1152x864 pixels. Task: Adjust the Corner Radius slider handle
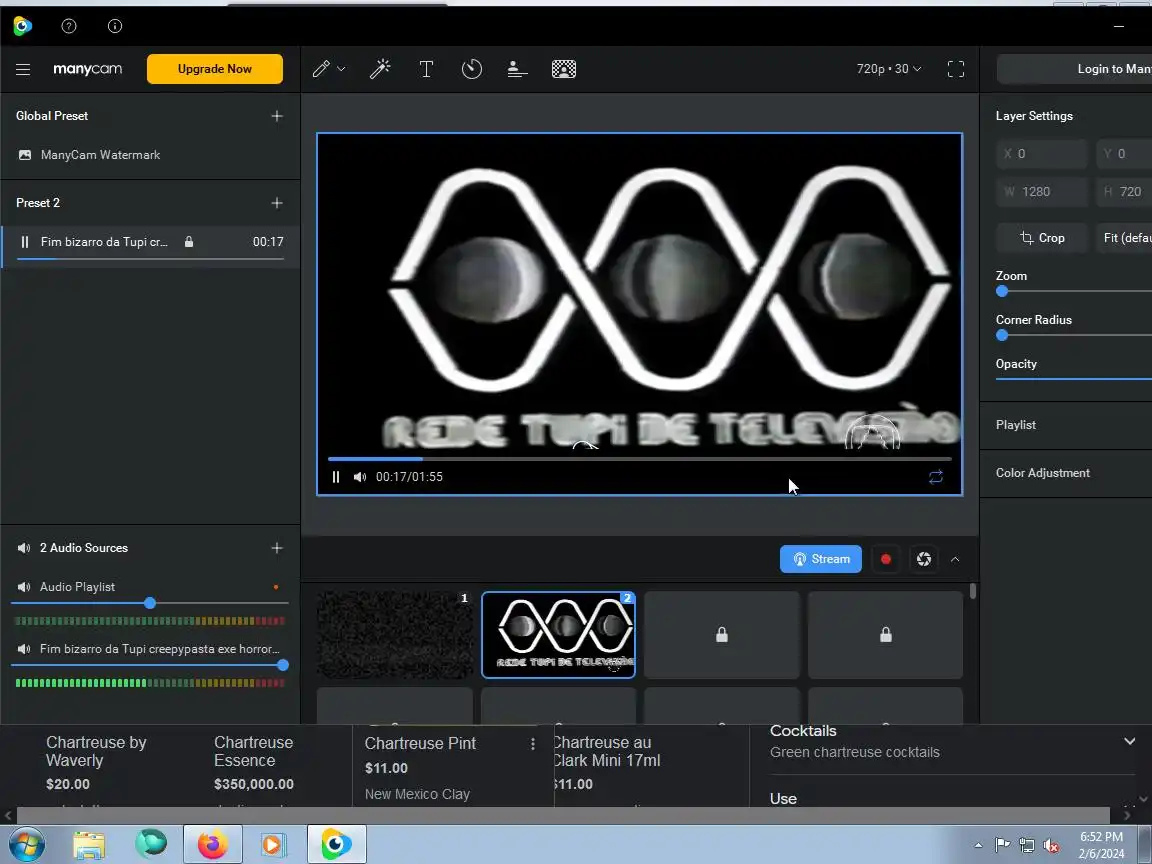pyautogui.click(x=1002, y=335)
